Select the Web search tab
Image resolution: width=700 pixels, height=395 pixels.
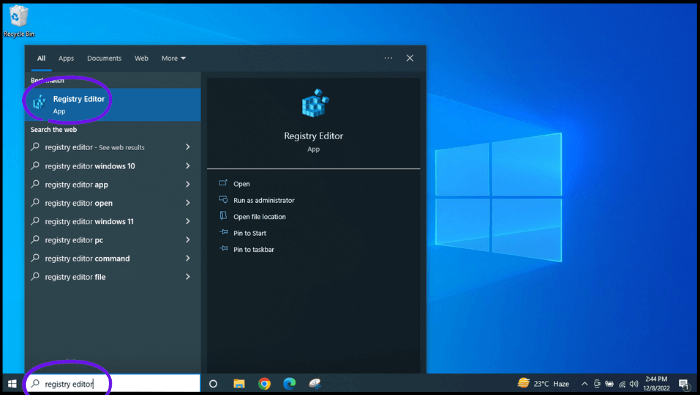tap(141, 58)
